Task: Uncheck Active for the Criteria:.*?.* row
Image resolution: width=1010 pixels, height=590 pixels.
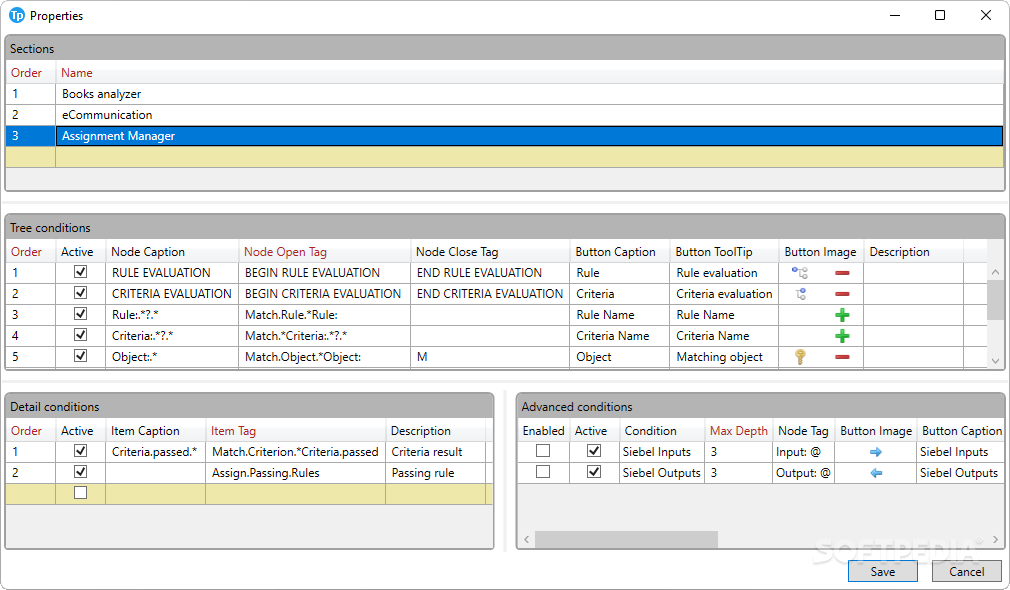Action: coord(81,335)
